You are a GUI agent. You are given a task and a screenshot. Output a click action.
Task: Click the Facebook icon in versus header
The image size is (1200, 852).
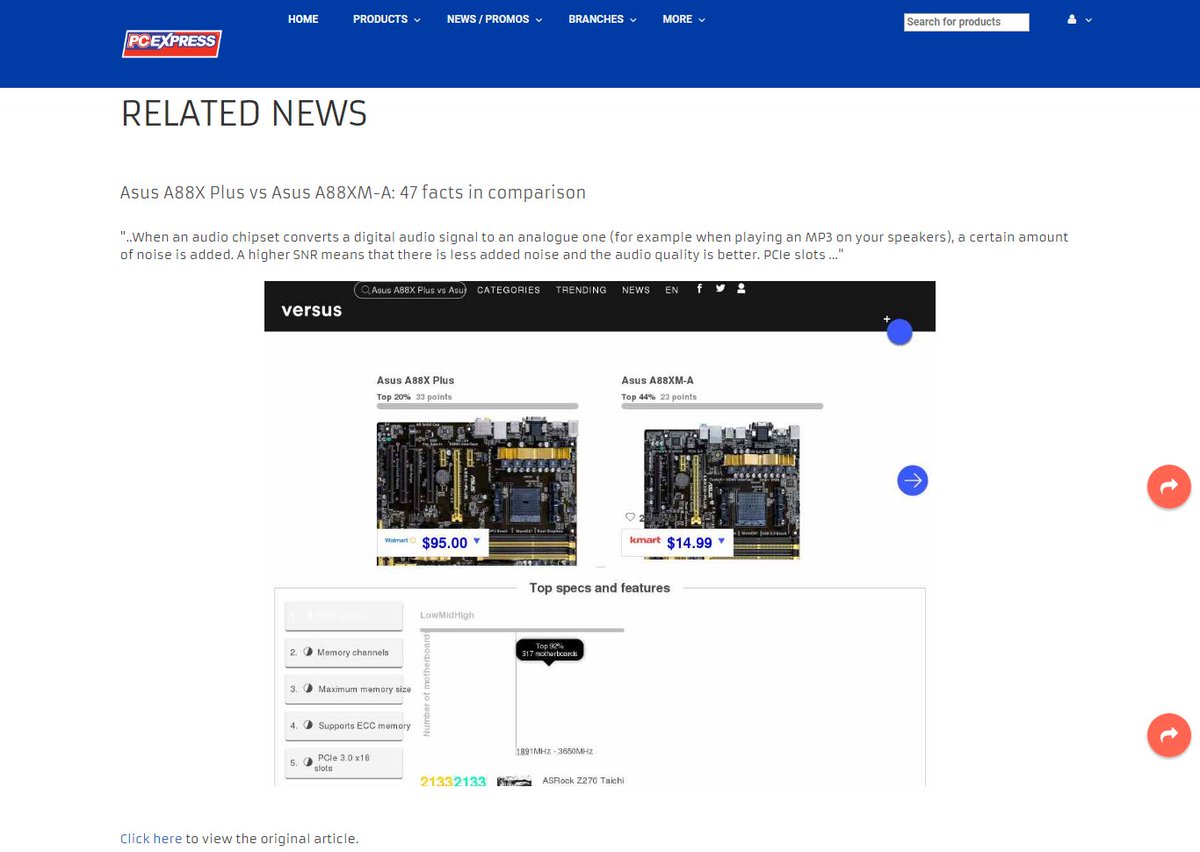[x=699, y=289]
